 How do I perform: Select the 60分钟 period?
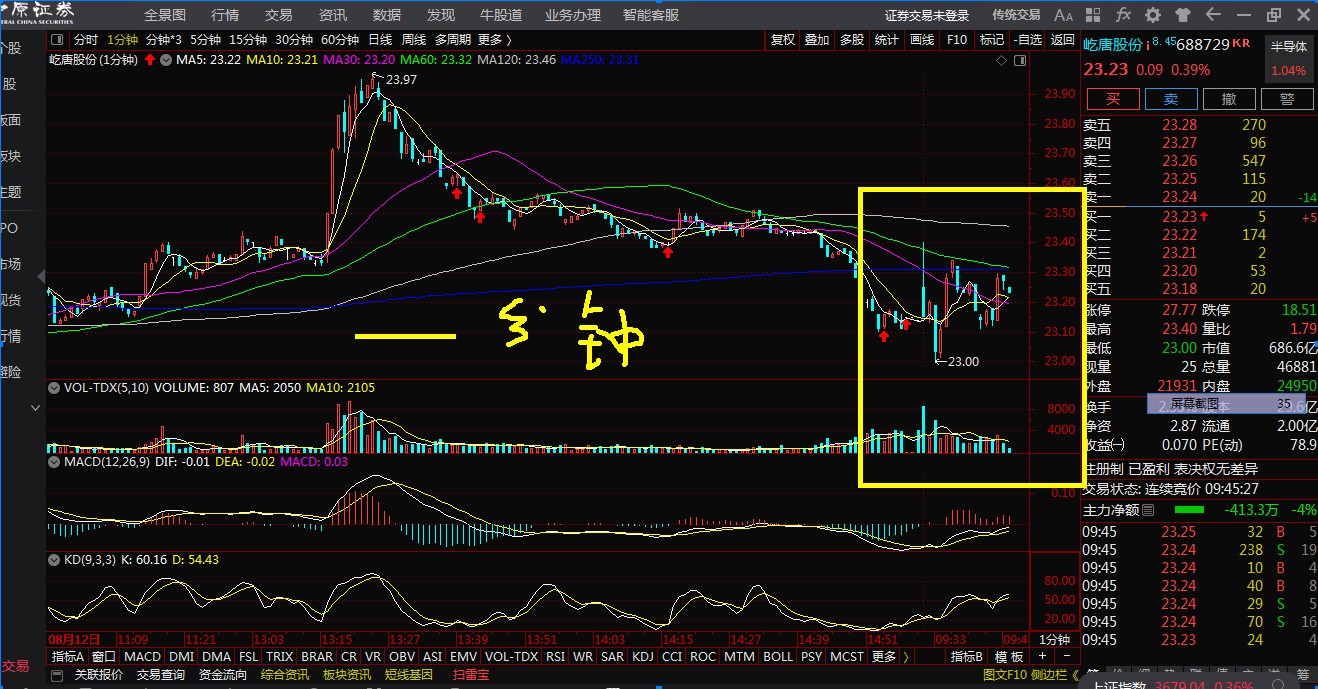[x=340, y=40]
